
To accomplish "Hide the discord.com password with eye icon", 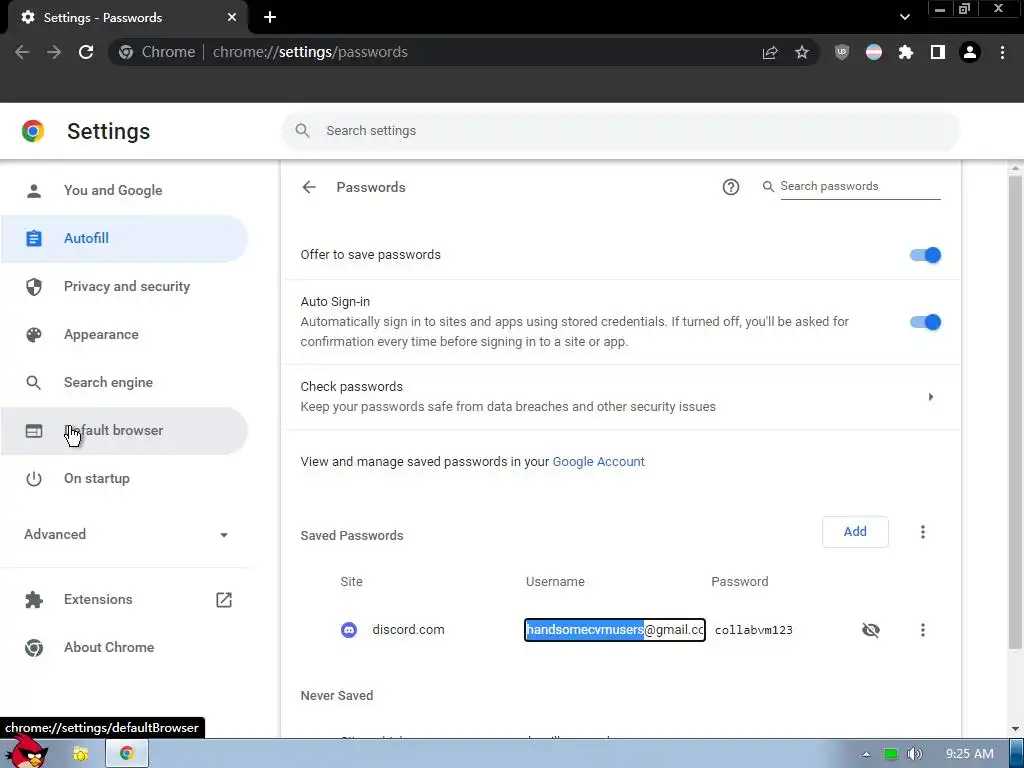I will point(871,630).
